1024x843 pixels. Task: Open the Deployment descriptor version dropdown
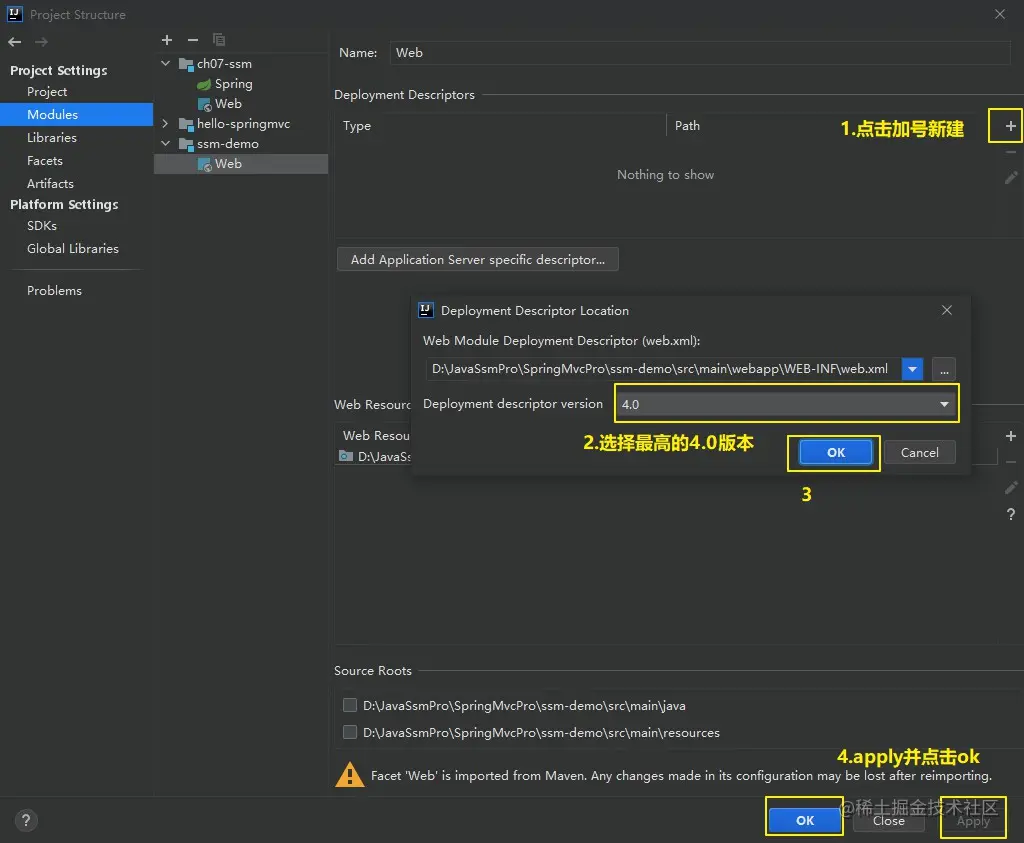(x=786, y=404)
